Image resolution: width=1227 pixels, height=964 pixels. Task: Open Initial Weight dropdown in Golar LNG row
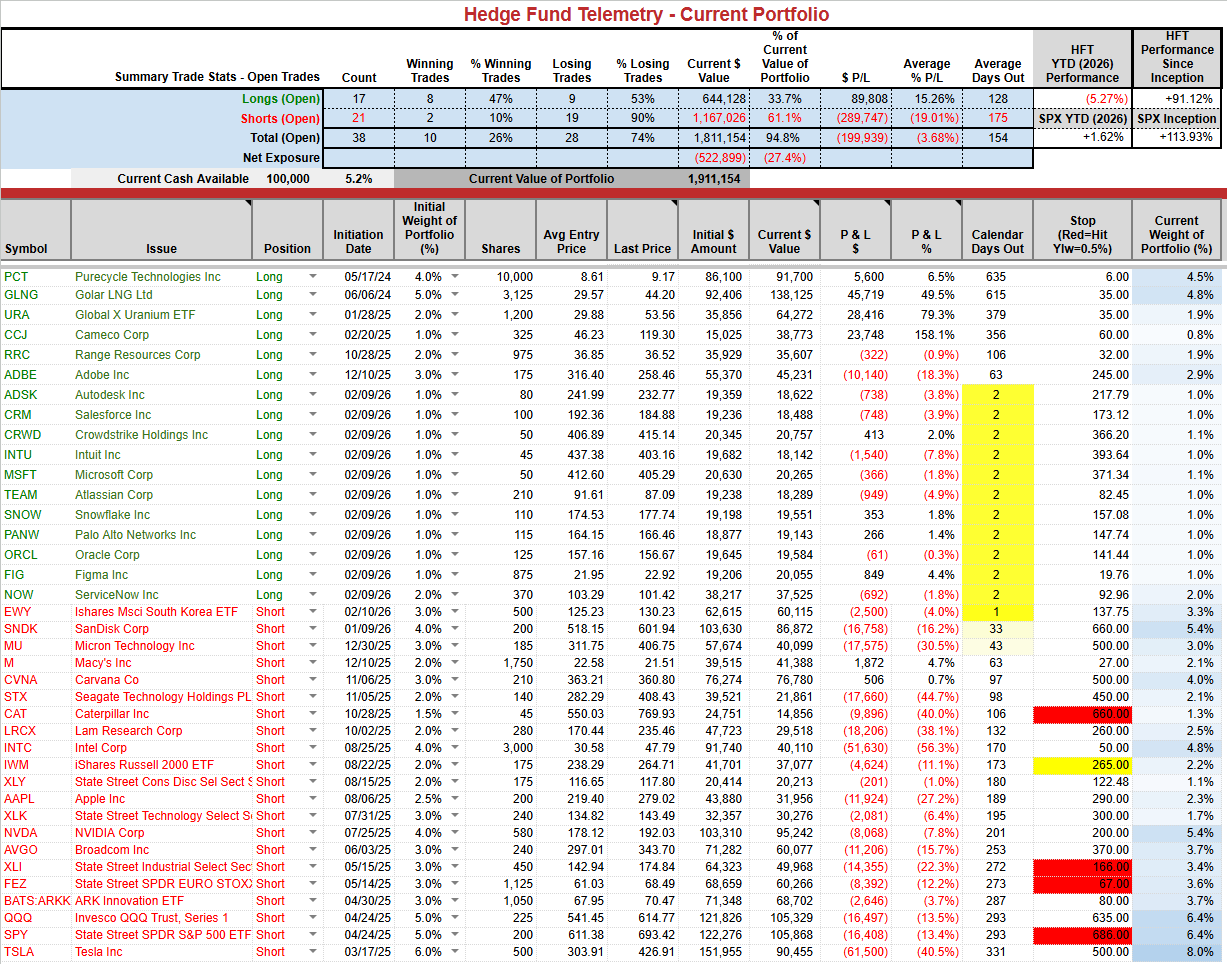point(455,295)
